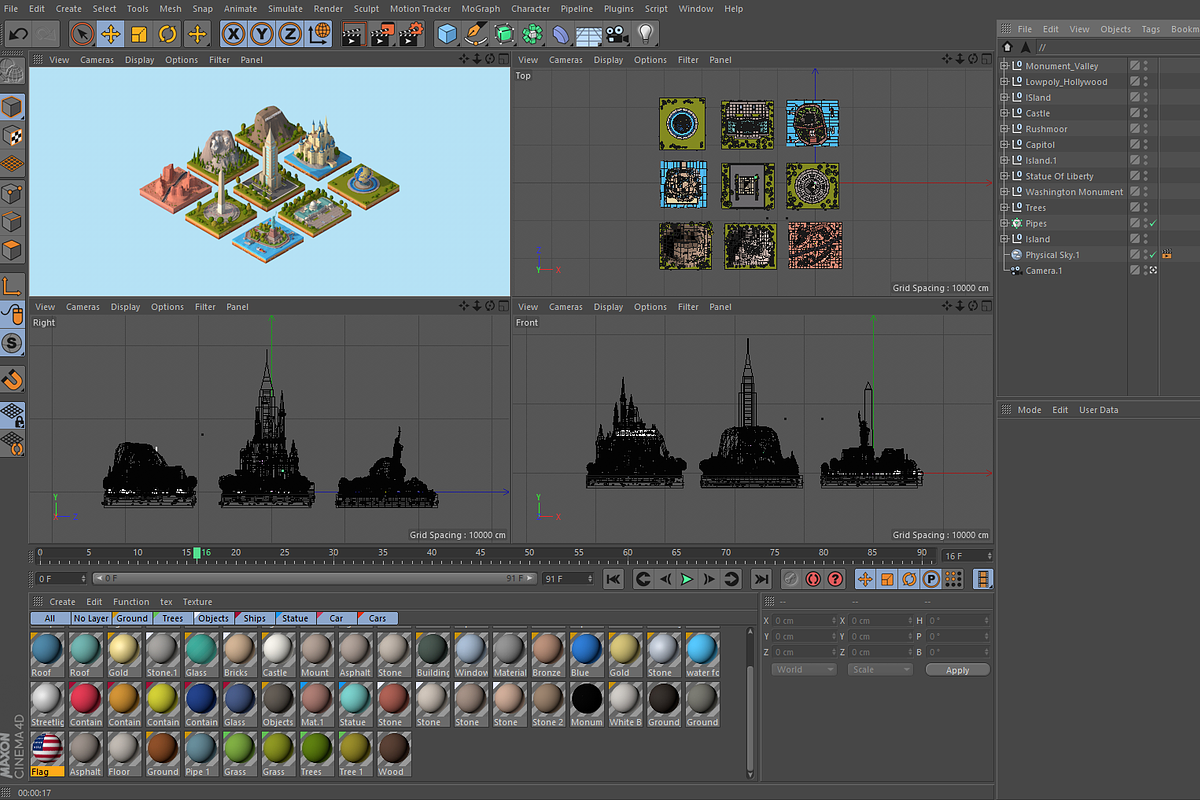Click the timeline playhead marker
The width and height of the screenshot is (1200, 800).
click(198, 552)
